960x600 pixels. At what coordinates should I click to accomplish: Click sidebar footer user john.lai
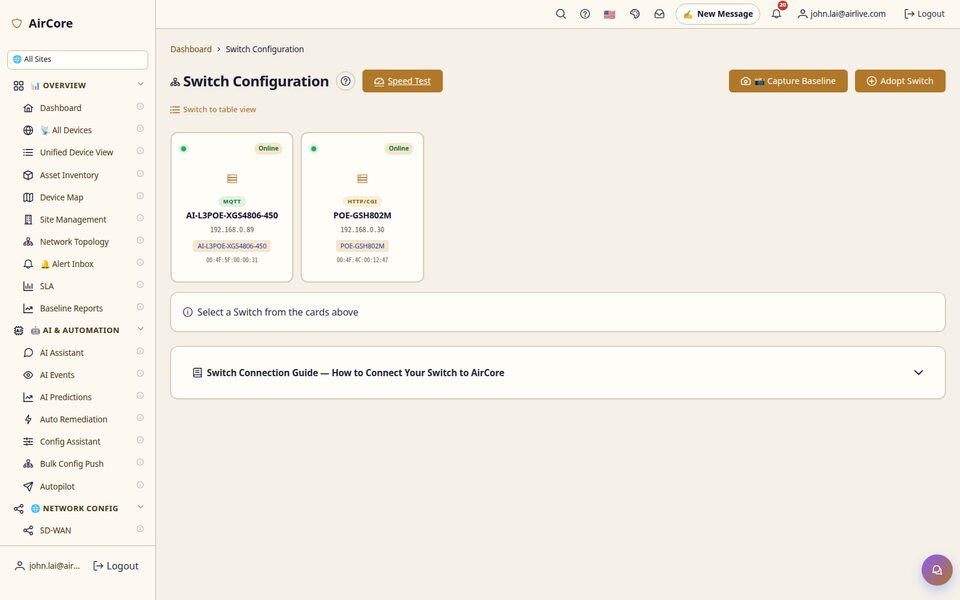click(48, 566)
